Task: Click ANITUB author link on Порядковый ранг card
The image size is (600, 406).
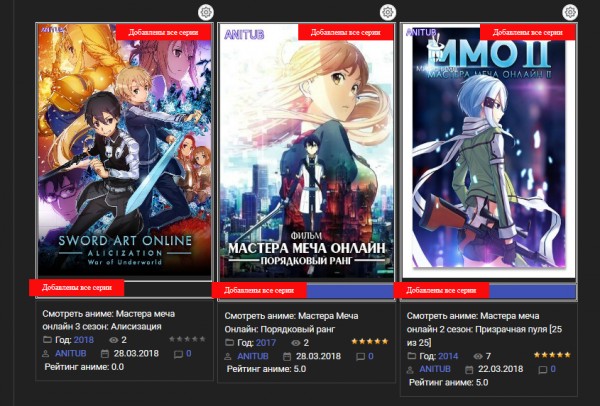Action: 253,356
